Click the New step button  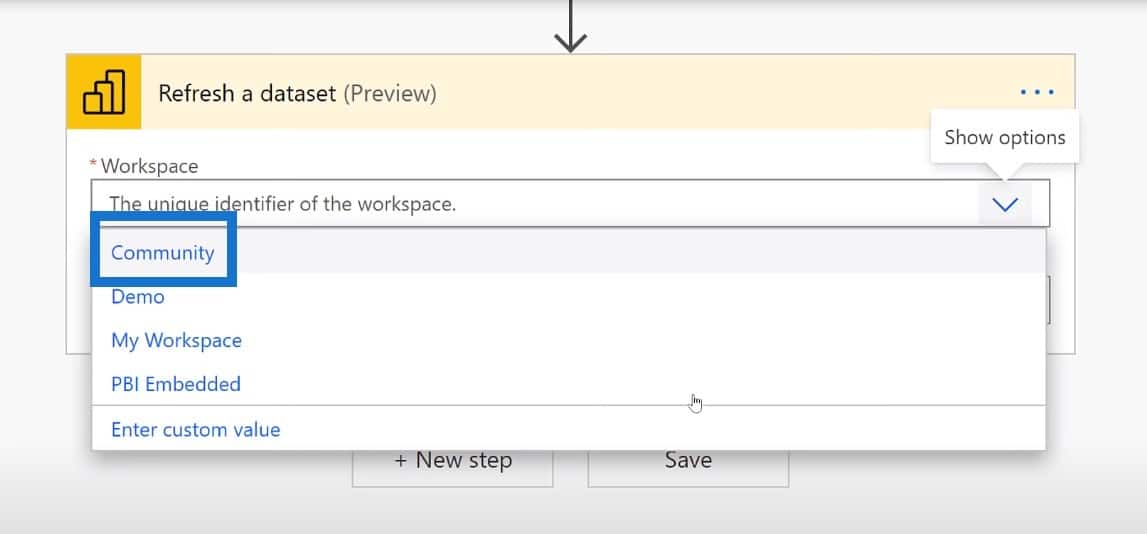tap(453, 467)
